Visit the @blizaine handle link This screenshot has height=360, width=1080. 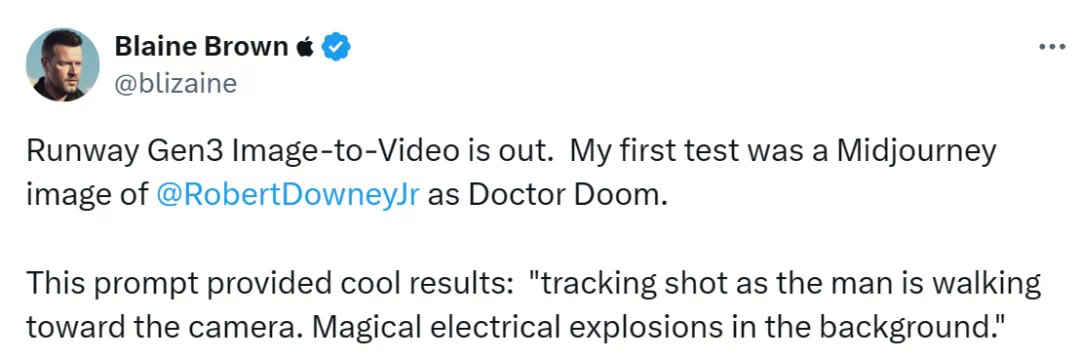point(175,84)
